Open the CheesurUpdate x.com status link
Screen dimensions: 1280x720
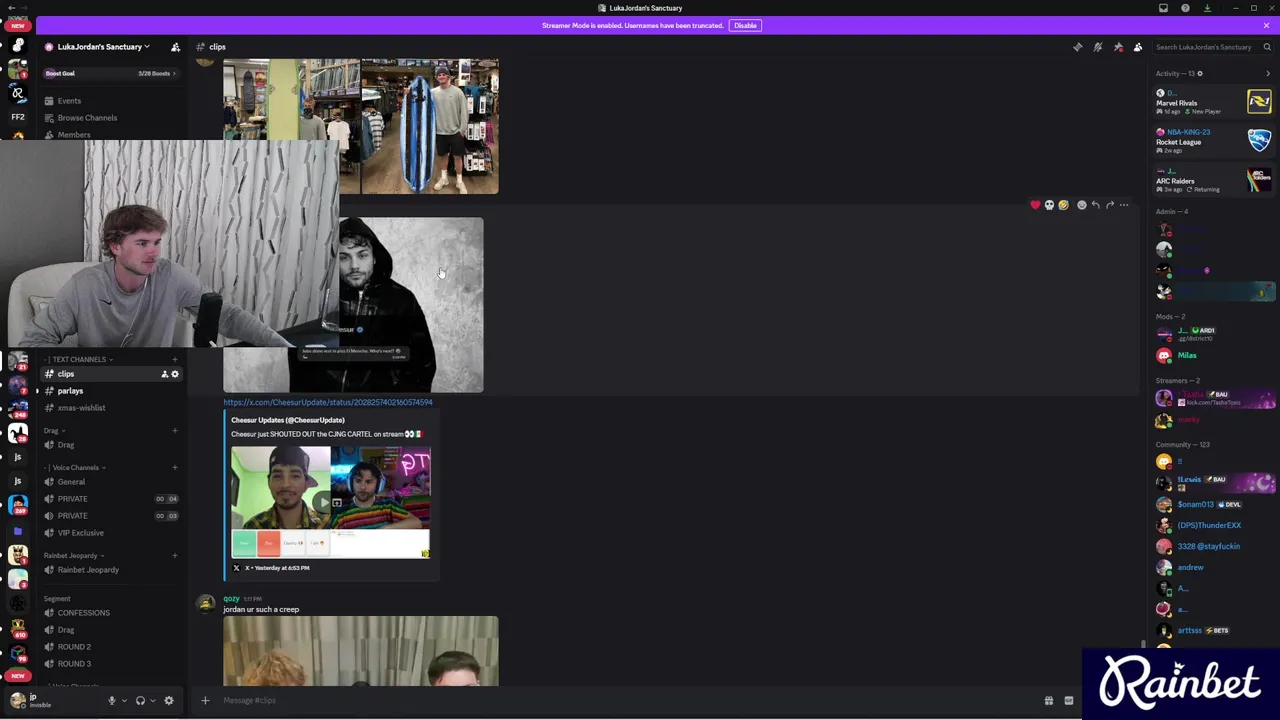[x=328, y=402]
